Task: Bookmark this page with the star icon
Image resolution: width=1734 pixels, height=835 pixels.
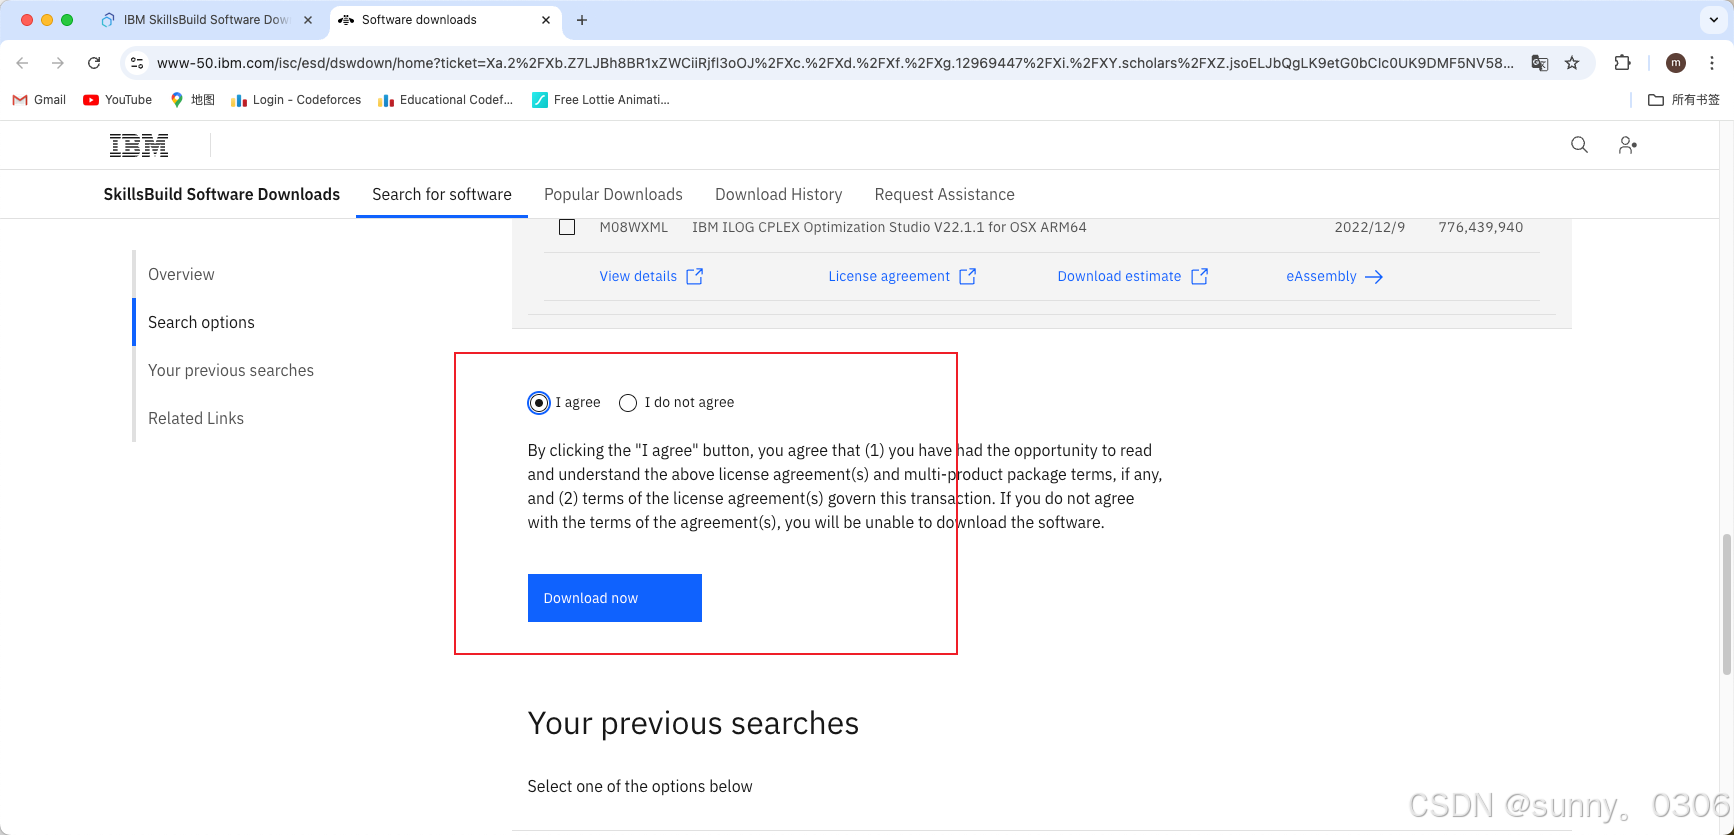Action: click(1572, 63)
